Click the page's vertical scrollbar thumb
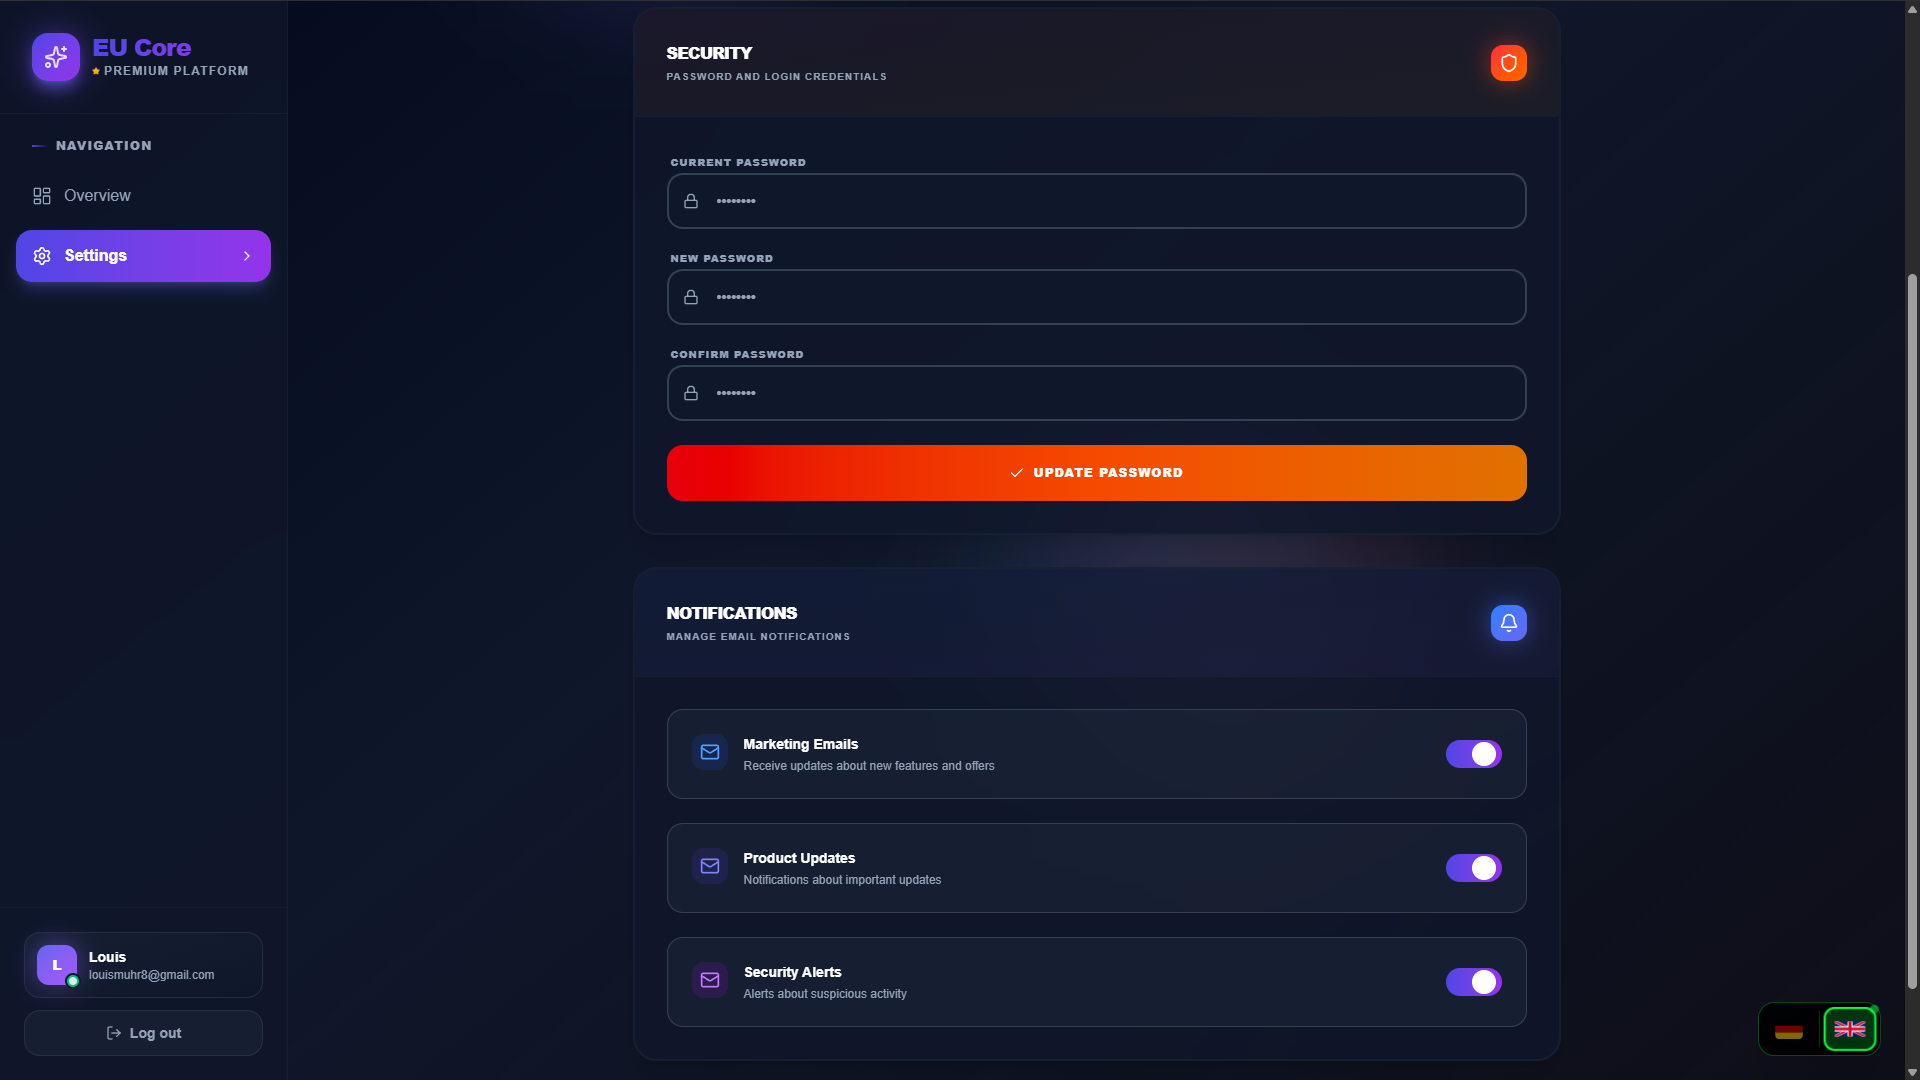 pos(1912,630)
